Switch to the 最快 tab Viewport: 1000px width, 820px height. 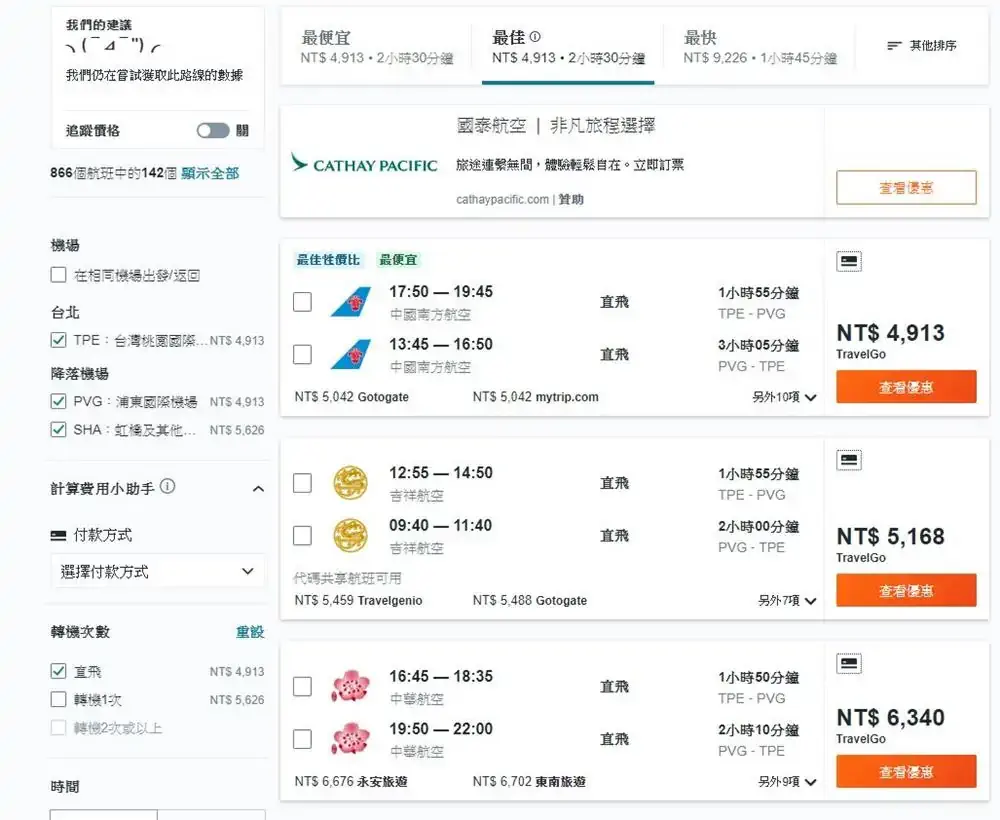pyautogui.click(x=760, y=47)
